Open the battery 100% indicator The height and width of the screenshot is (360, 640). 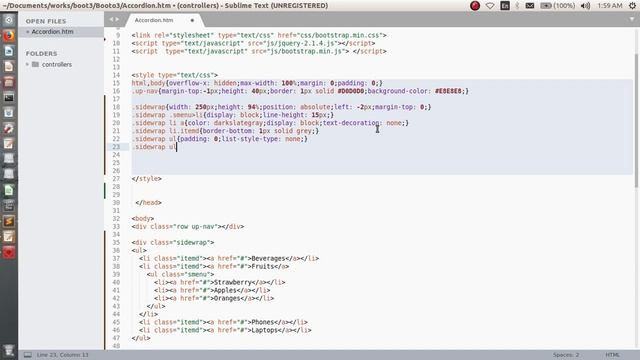click(x=558, y=6)
